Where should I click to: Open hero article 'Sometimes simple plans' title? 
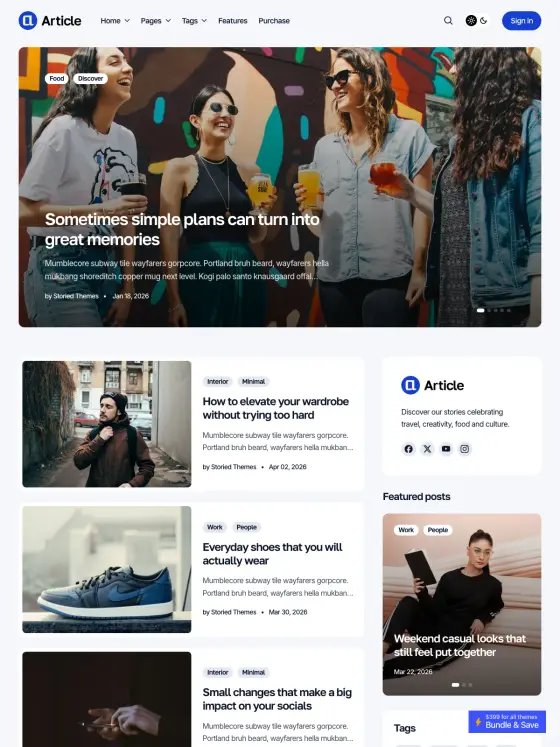pos(182,229)
